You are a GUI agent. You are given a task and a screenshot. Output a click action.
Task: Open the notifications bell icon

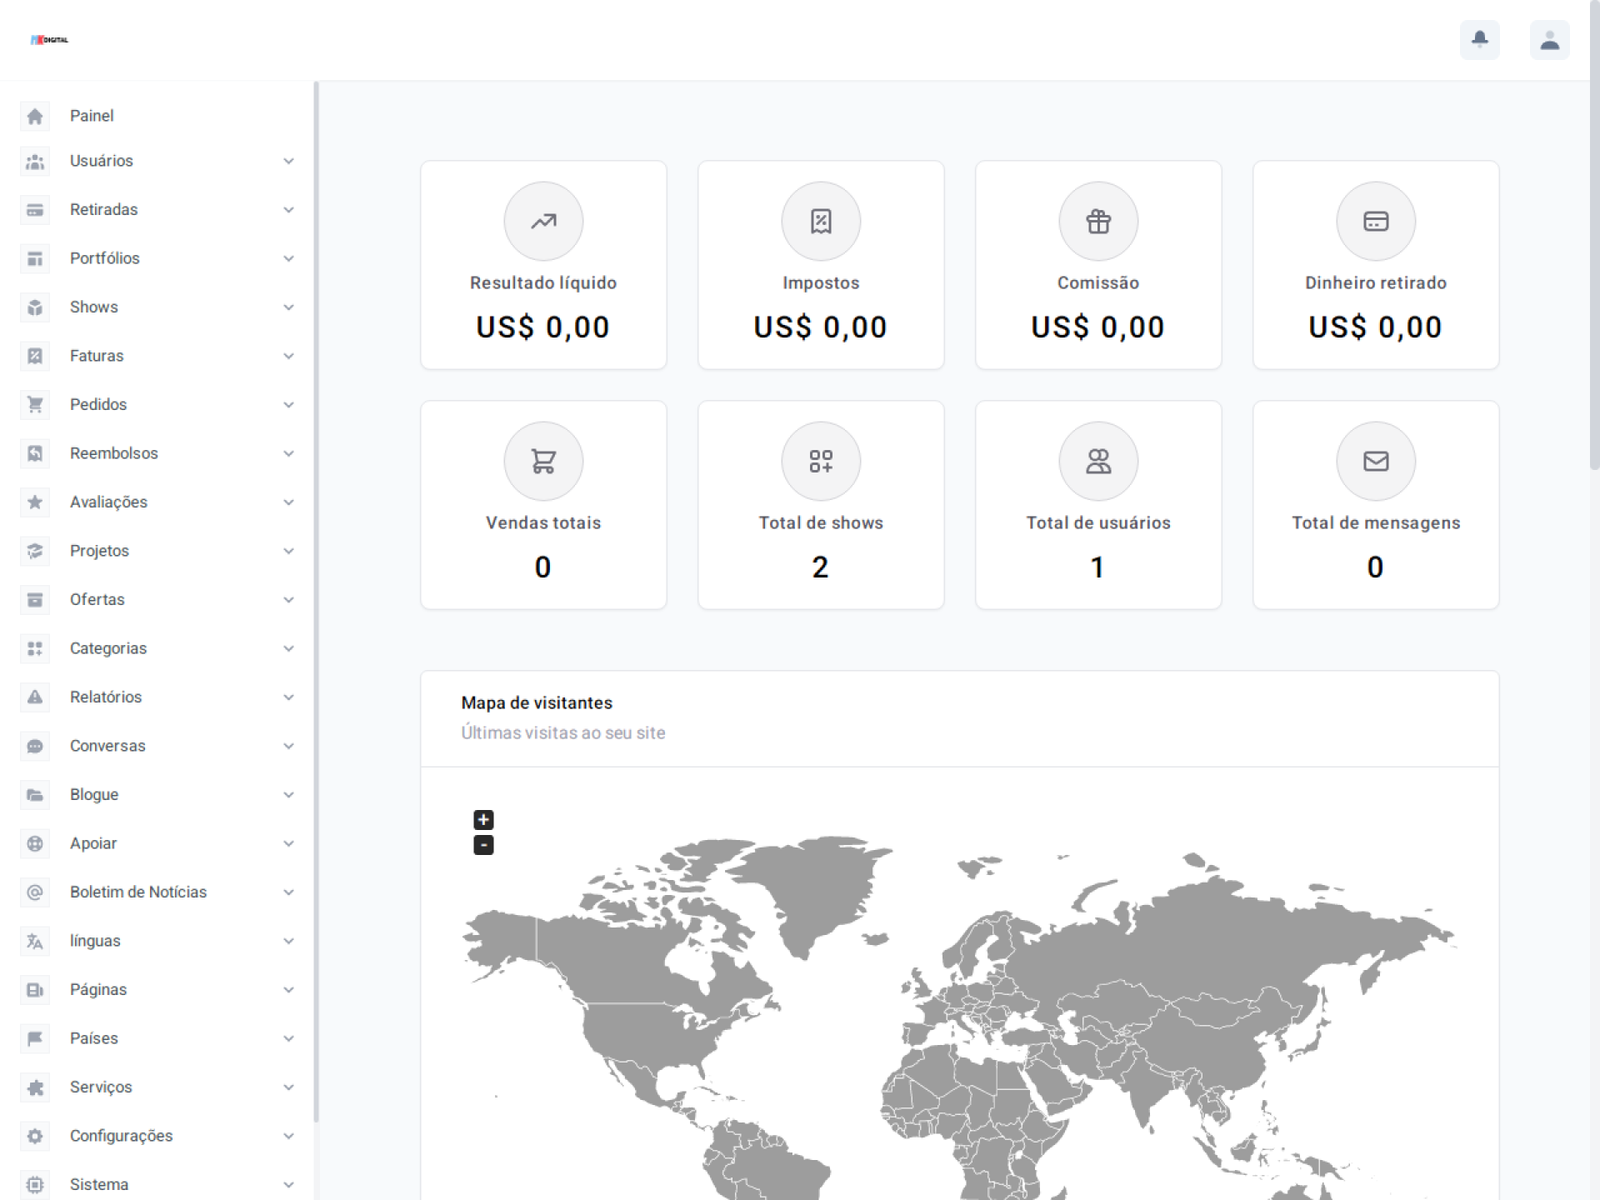point(1479,40)
